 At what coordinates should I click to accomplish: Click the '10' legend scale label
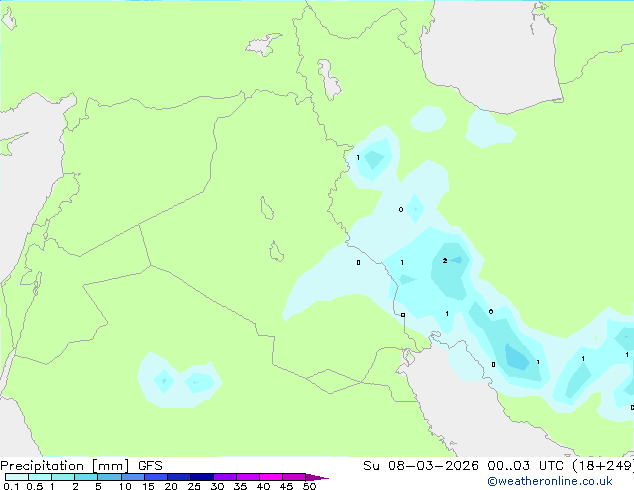(x=125, y=486)
